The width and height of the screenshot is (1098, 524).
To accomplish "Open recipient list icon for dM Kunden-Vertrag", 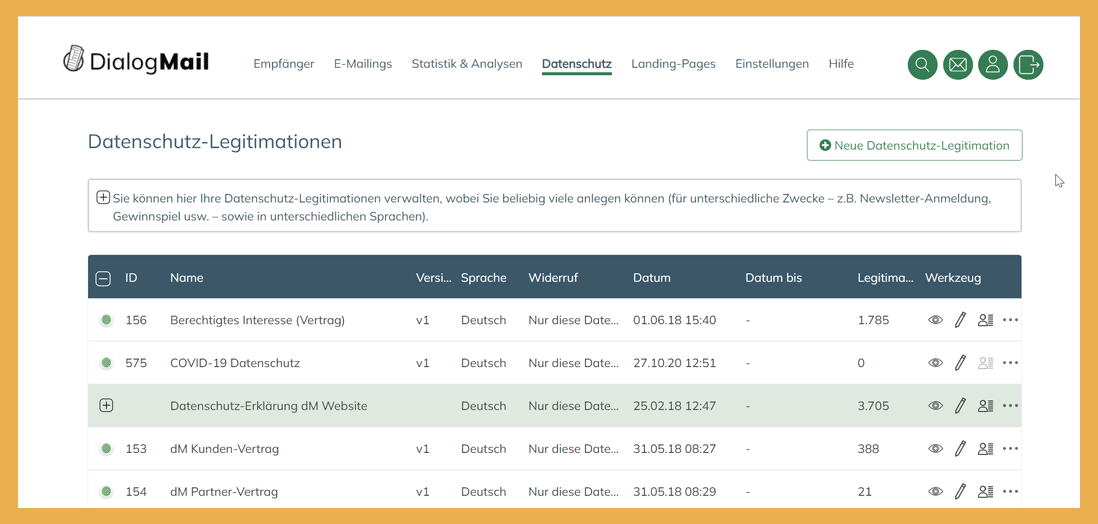I will point(986,448).
